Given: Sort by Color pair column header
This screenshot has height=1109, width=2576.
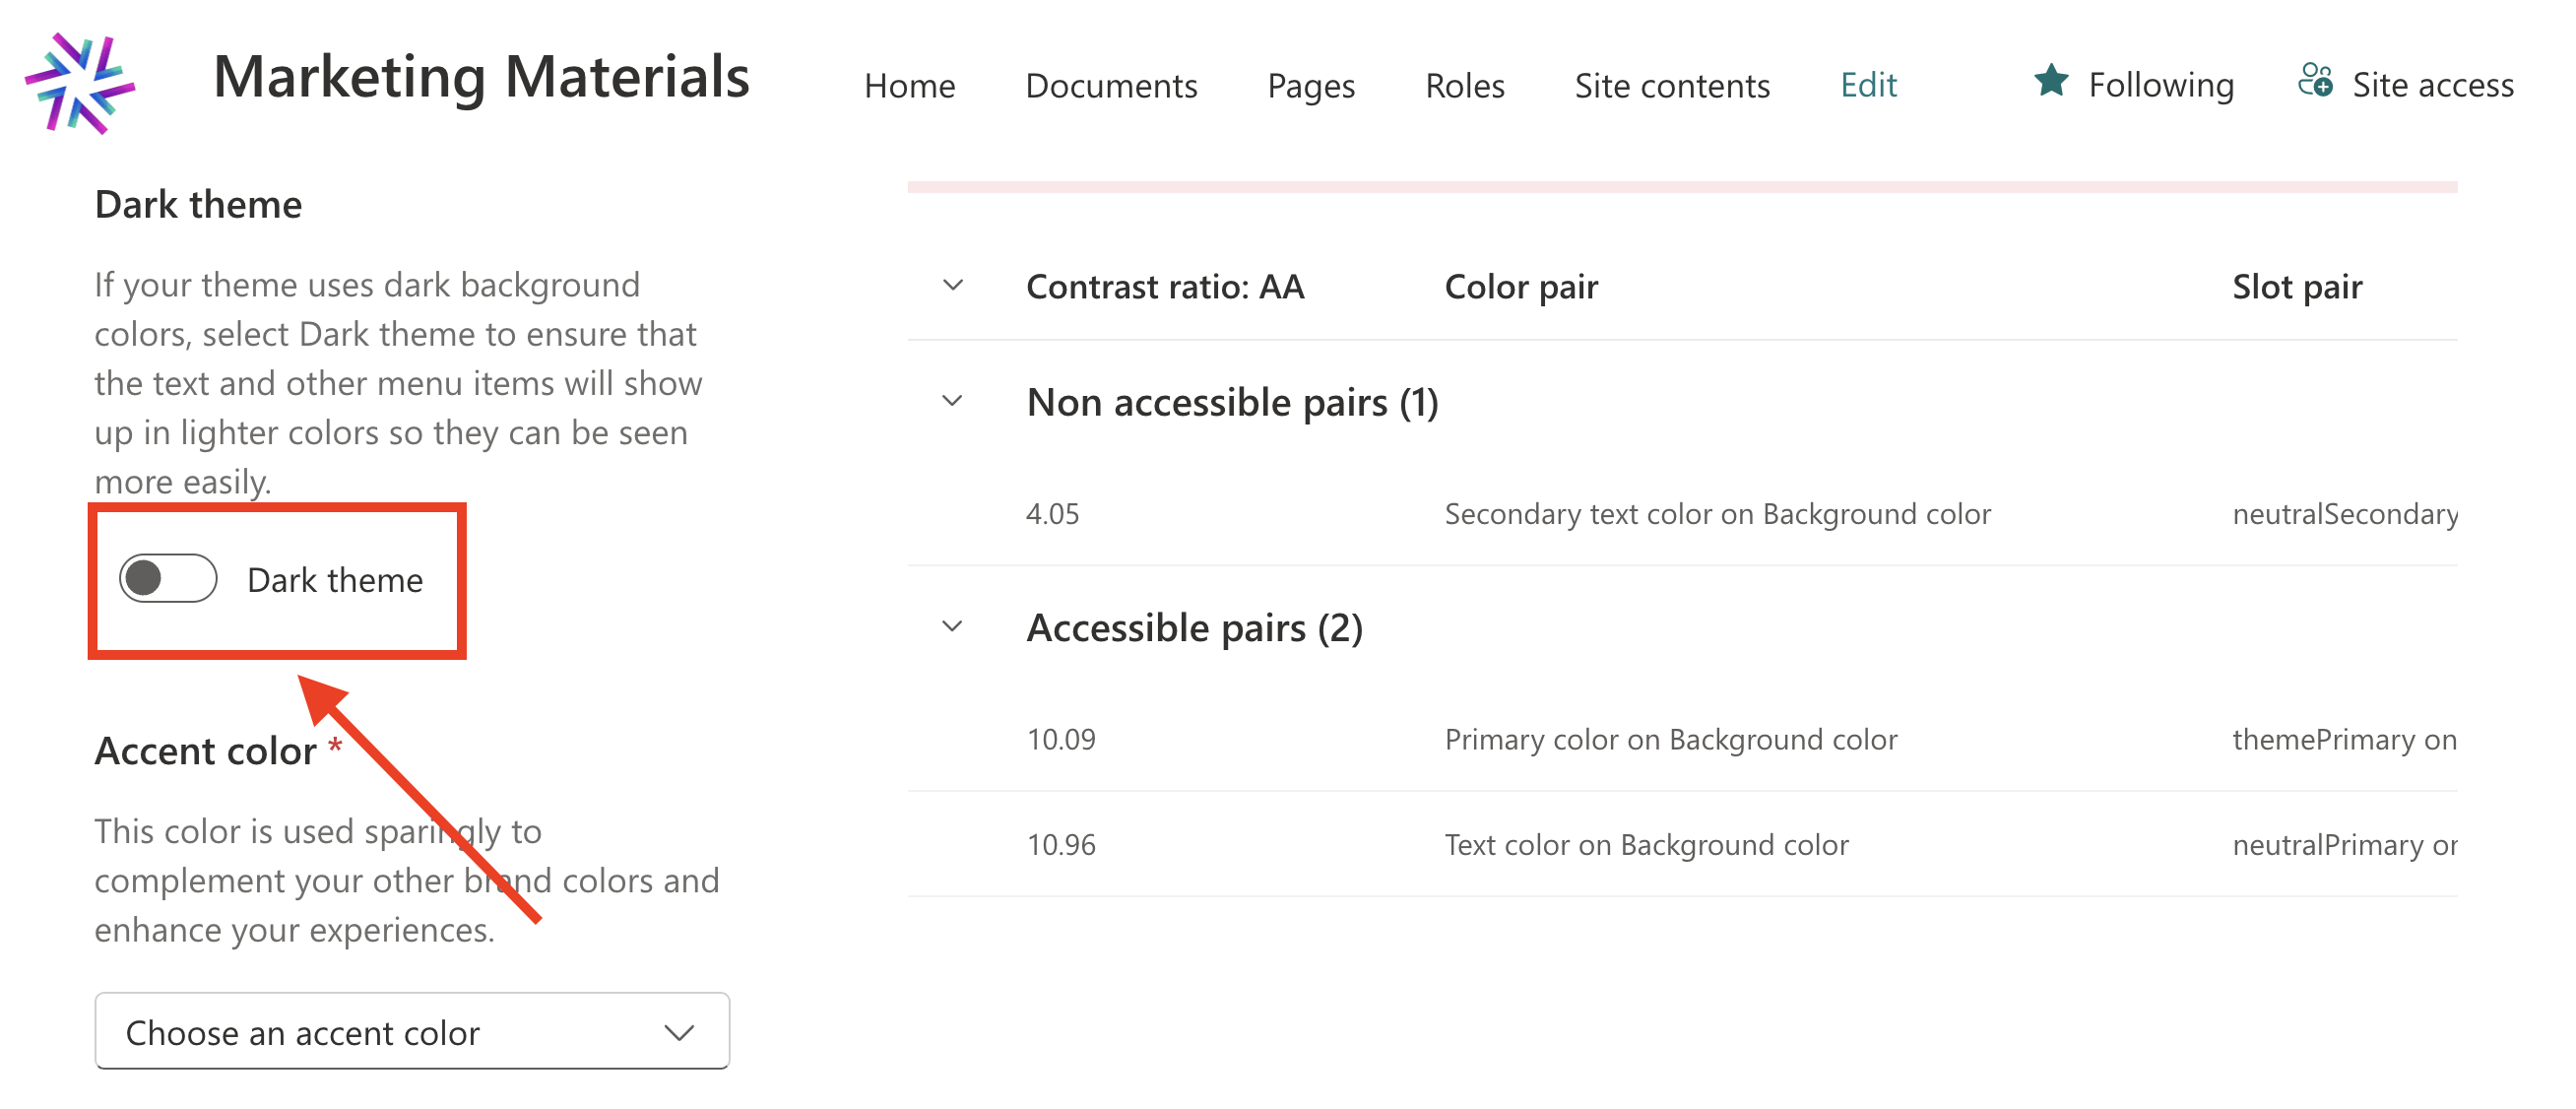Looking at the screenshot, I should click(x=1520, y=287).
